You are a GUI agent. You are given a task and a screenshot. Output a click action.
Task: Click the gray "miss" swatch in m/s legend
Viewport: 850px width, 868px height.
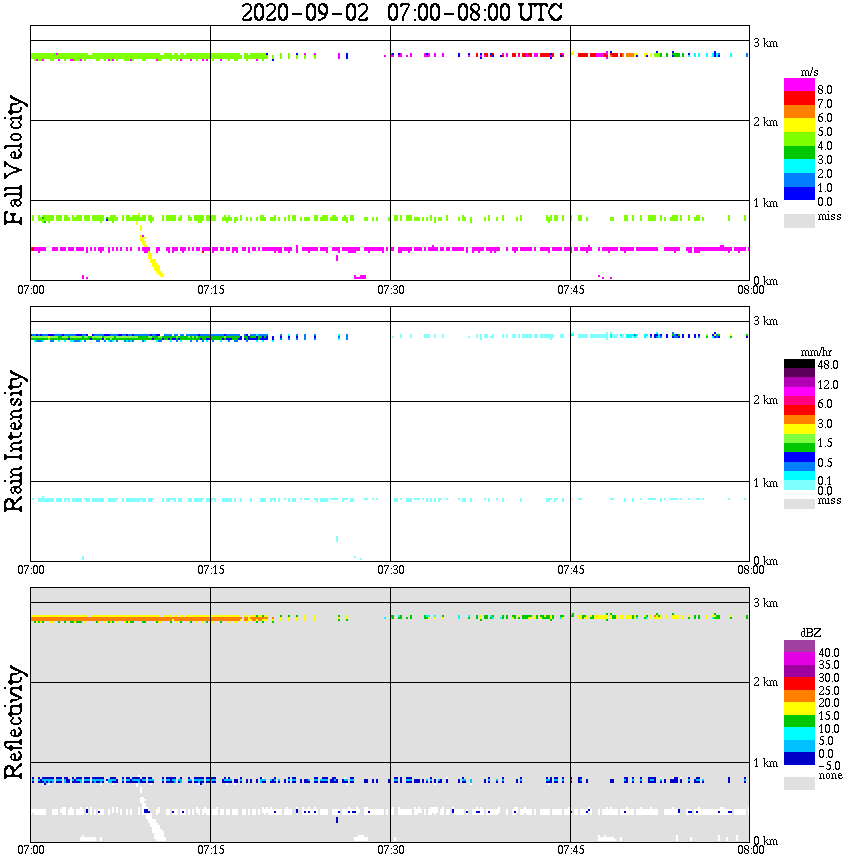[799, 220]
